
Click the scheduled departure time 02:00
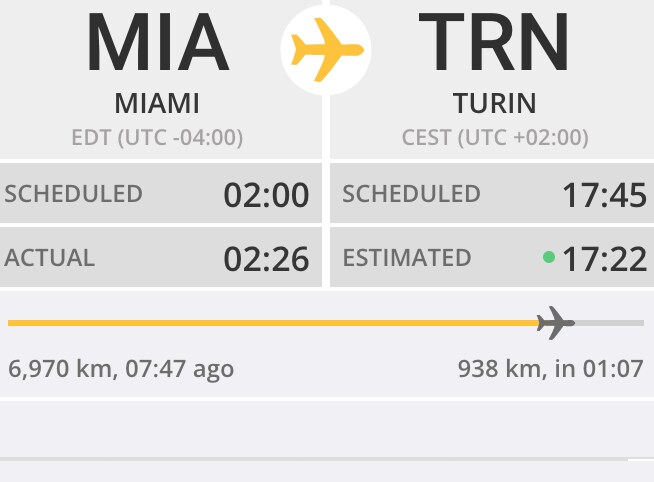(267, 195)
